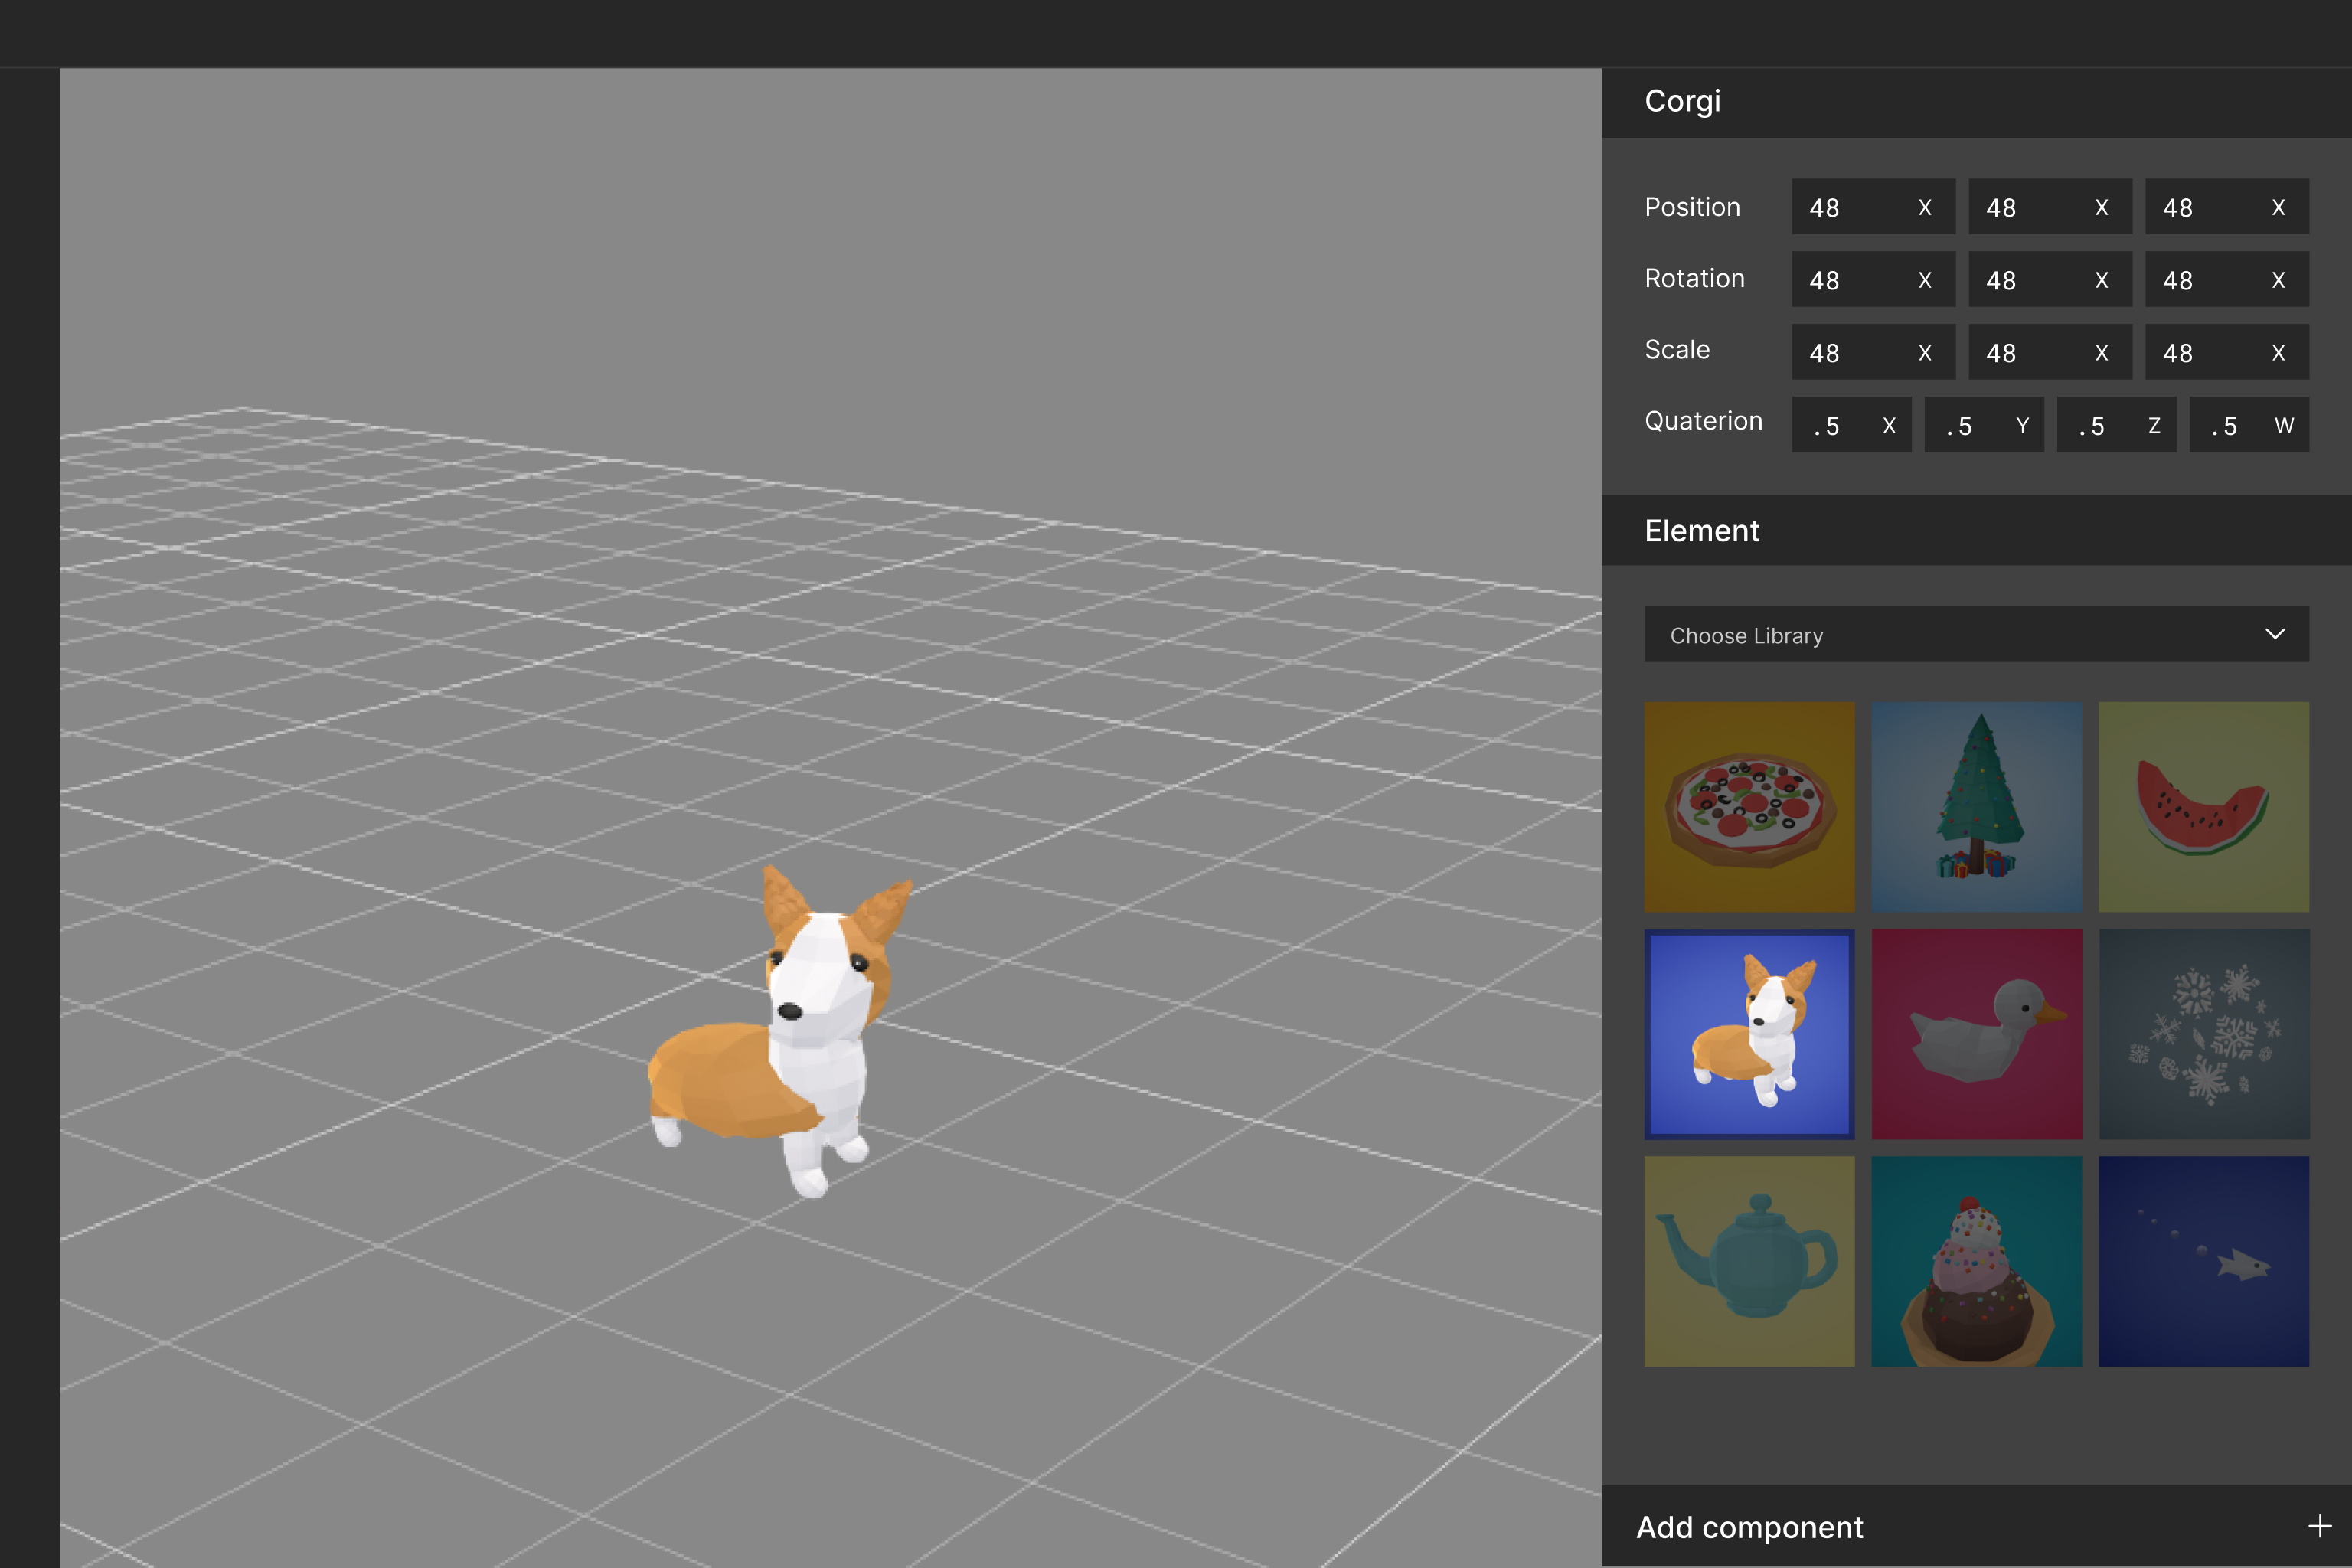Edit the third Rotation value field

tap(2227, 279)
